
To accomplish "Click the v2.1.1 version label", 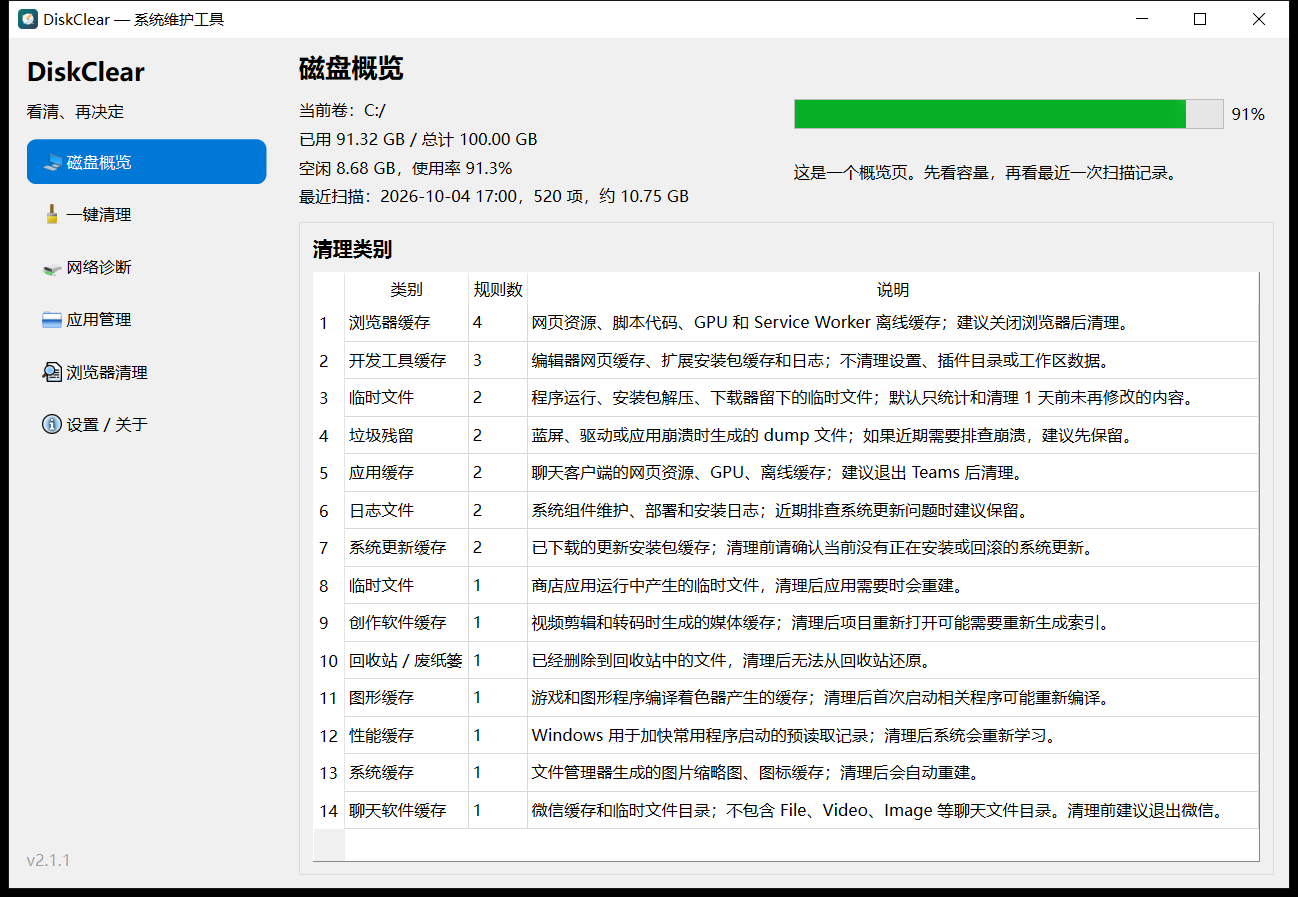I will point(48,860).
